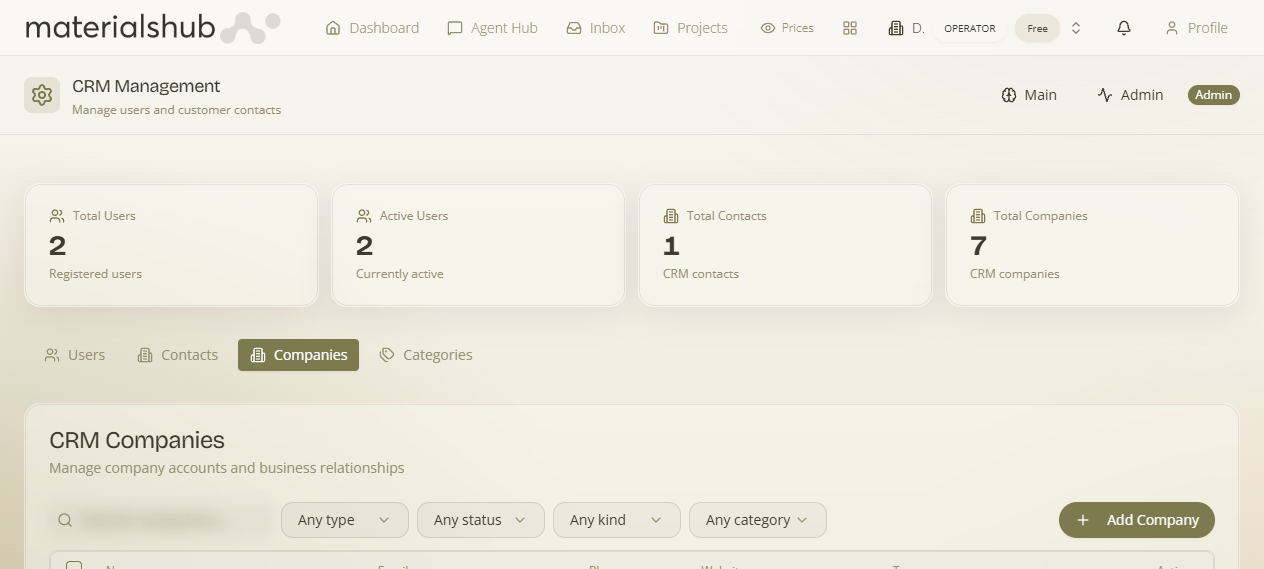Click the Admin badge
Image resolution: width=1264 pixels, height=569 pixels.
(1214, 95)
